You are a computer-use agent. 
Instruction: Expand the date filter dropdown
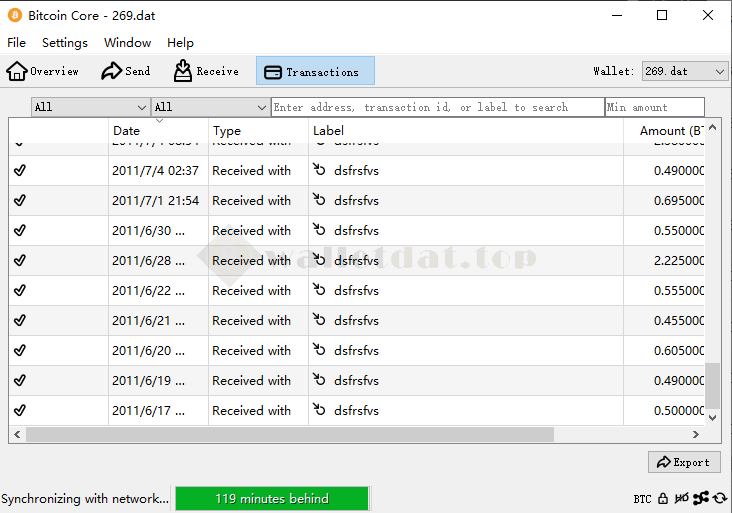(90, 107)
